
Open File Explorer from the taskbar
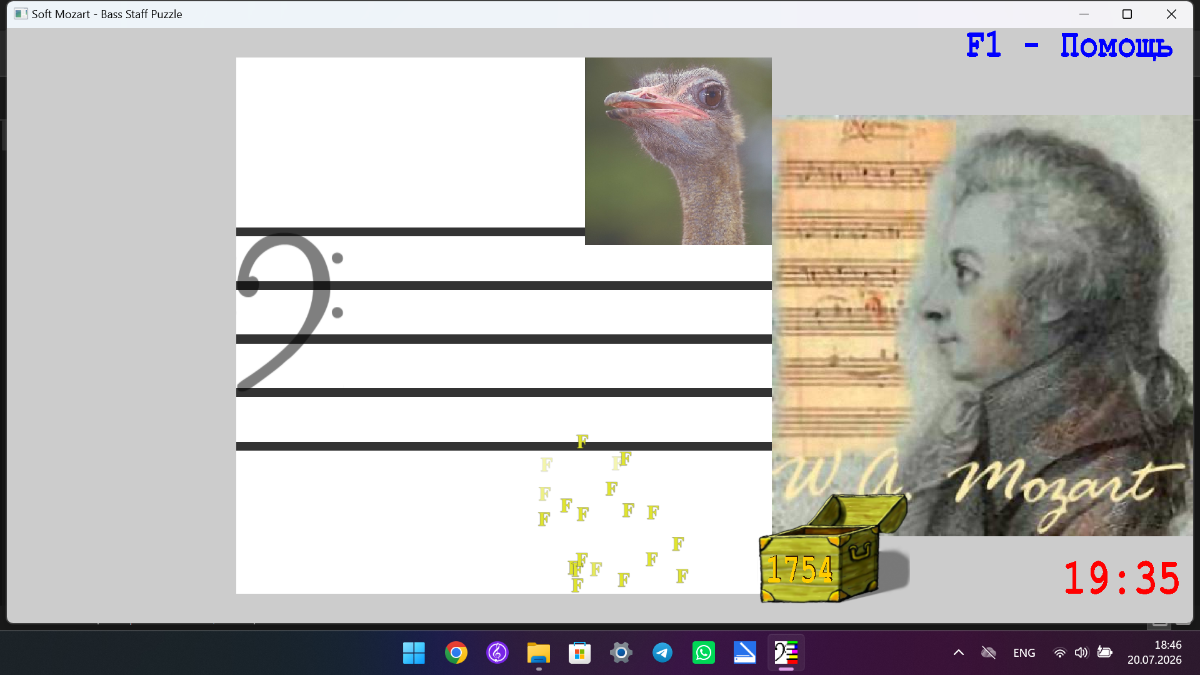539,653
